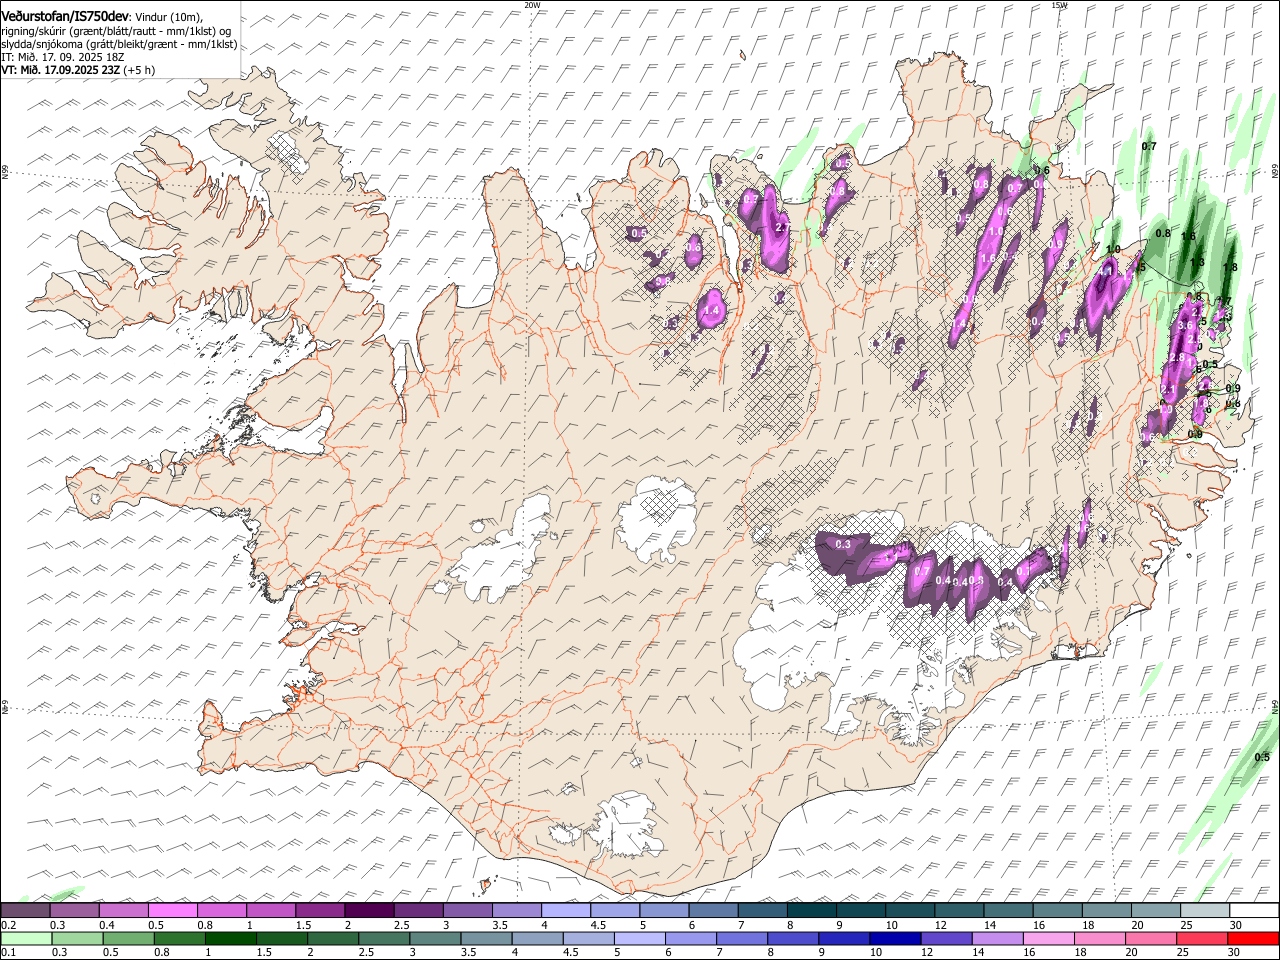Click the '1.8' value on the dark green east cell
The image size is (1280, 960).
pos(1230,267)
